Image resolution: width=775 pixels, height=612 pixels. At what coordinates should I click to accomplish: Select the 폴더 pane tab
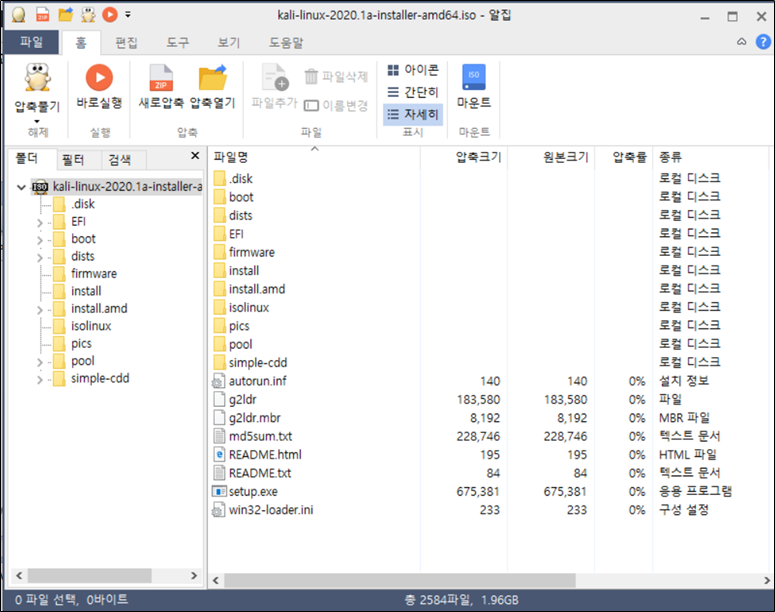(27, 159)
